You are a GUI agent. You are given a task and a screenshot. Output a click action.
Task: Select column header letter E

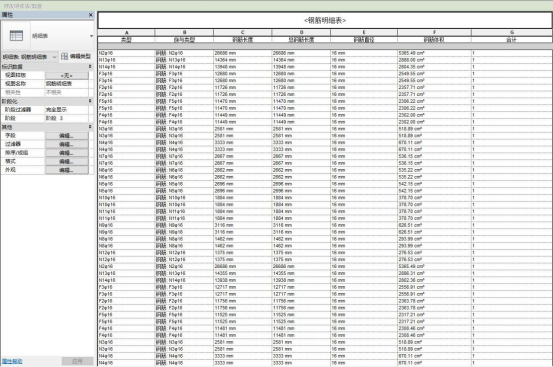pyautogui.click(x=364, y=32)
